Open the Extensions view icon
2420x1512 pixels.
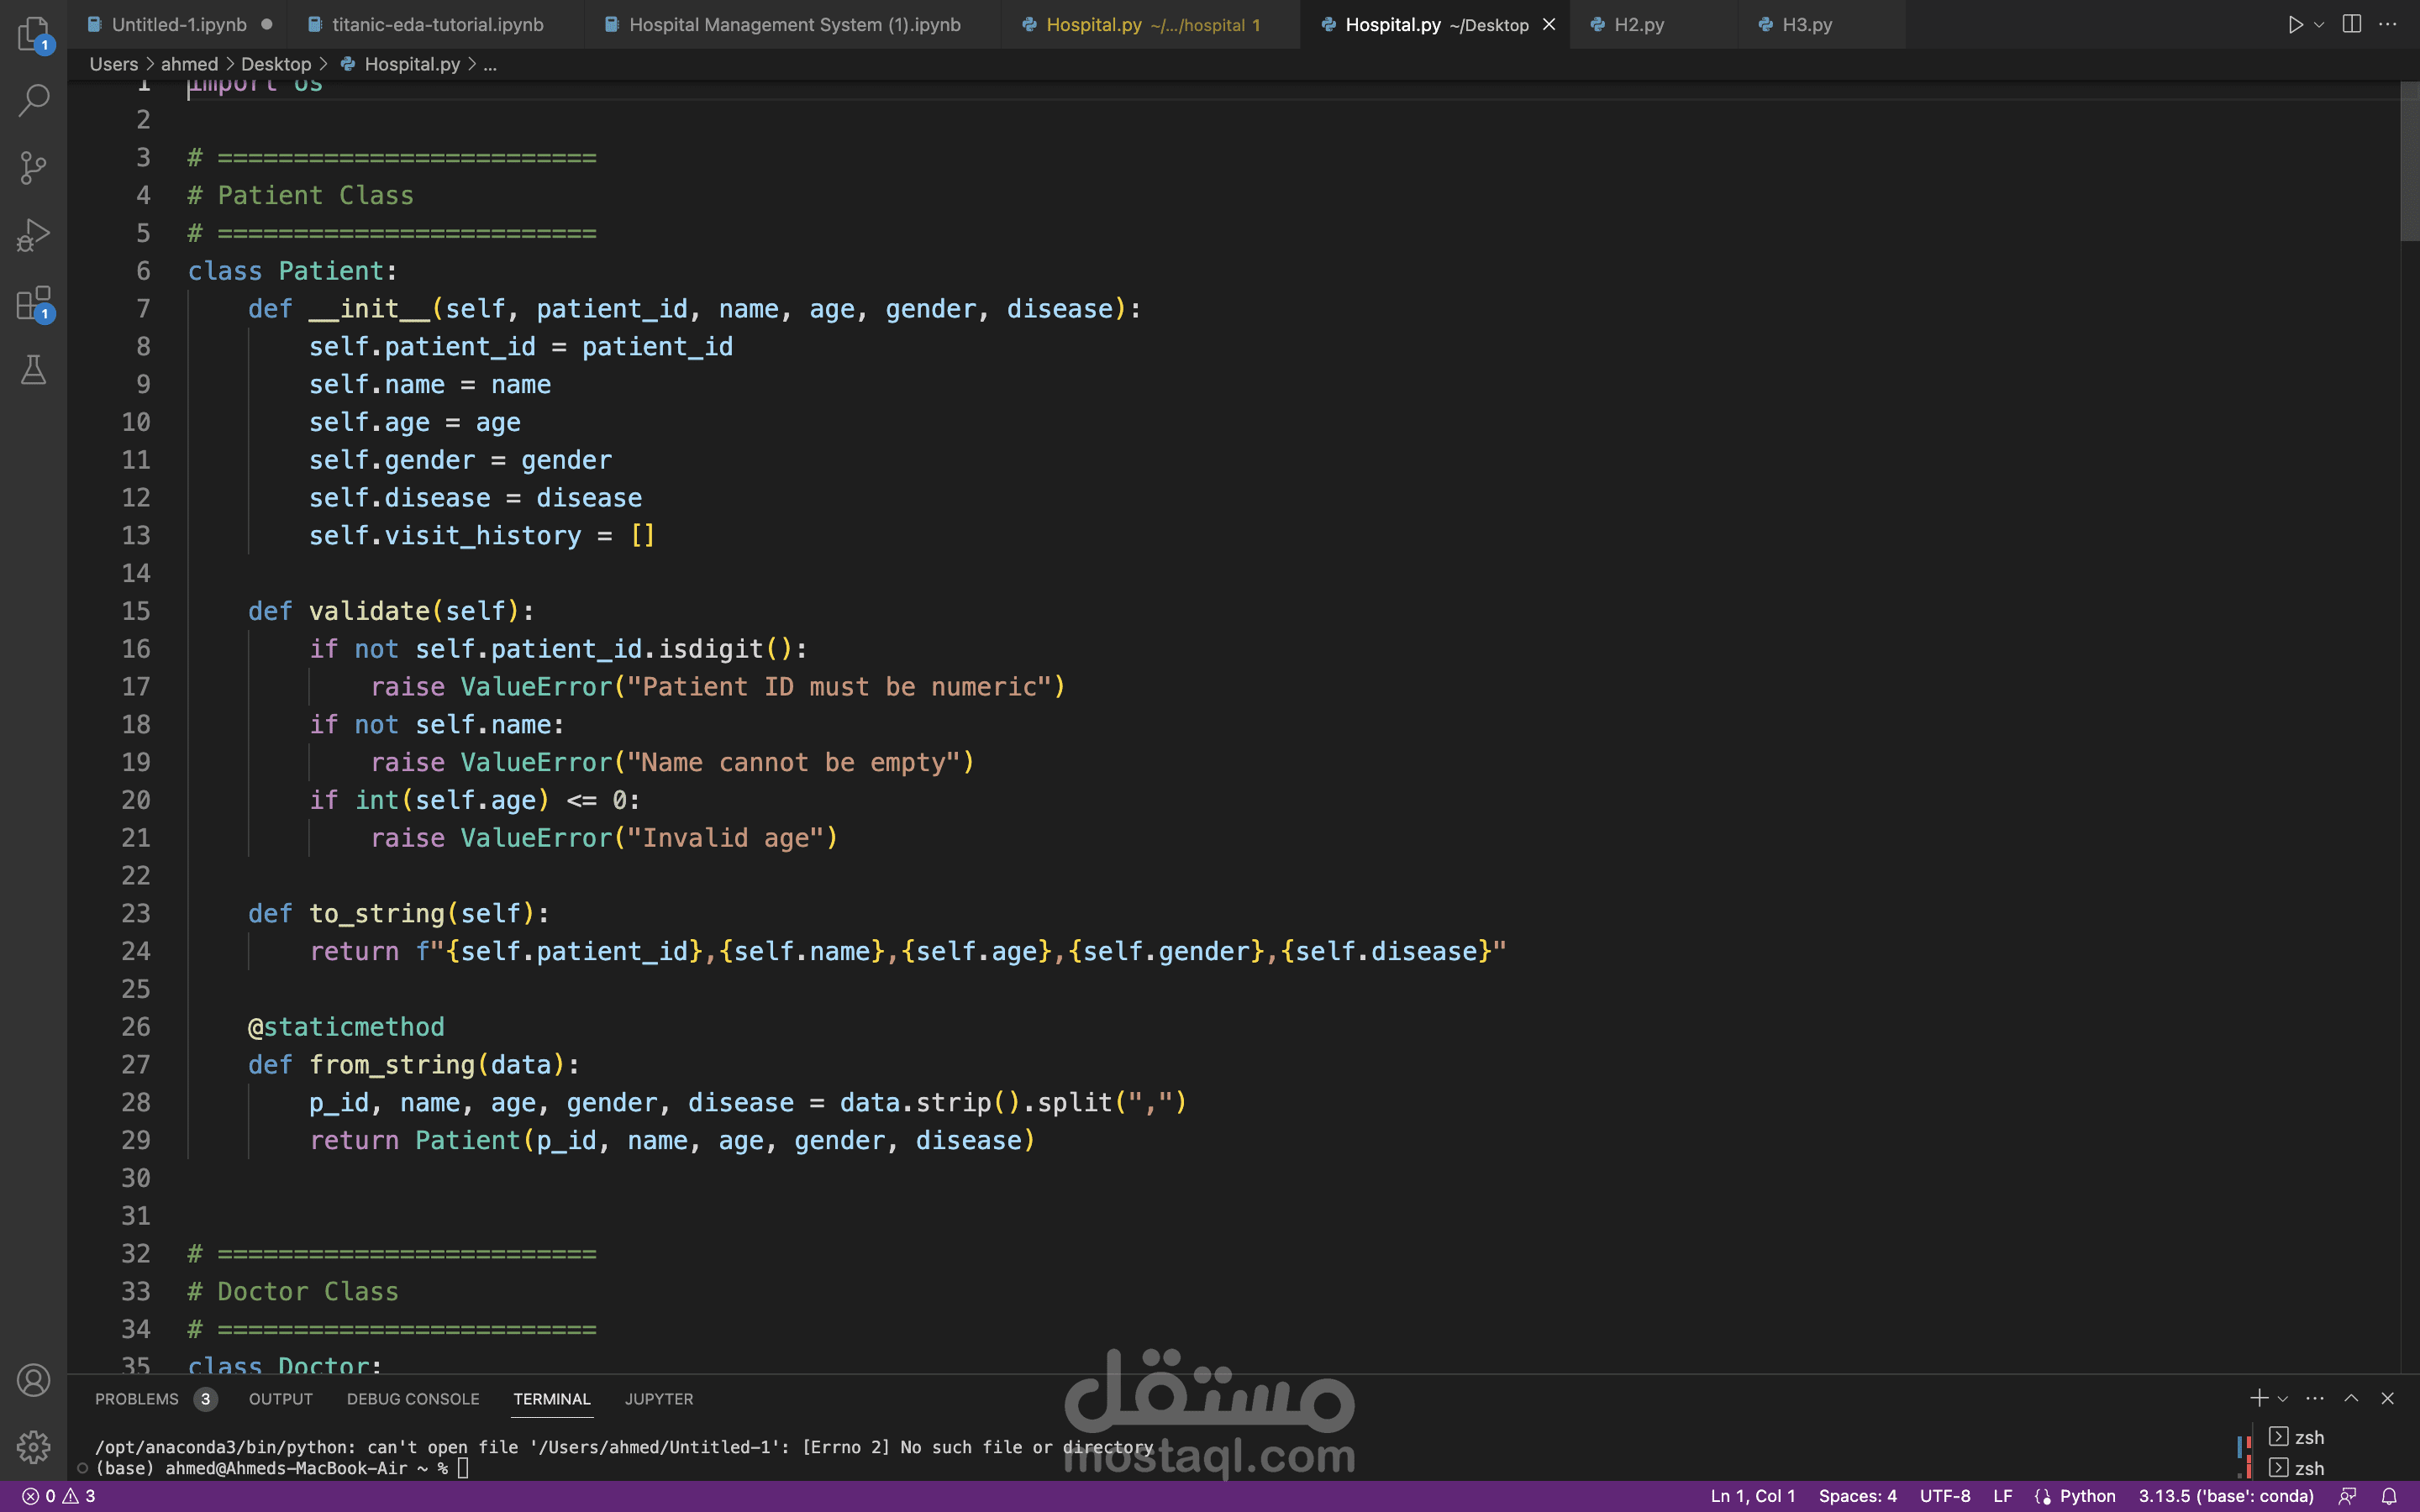pyautogui.click(x=33, y=303)
